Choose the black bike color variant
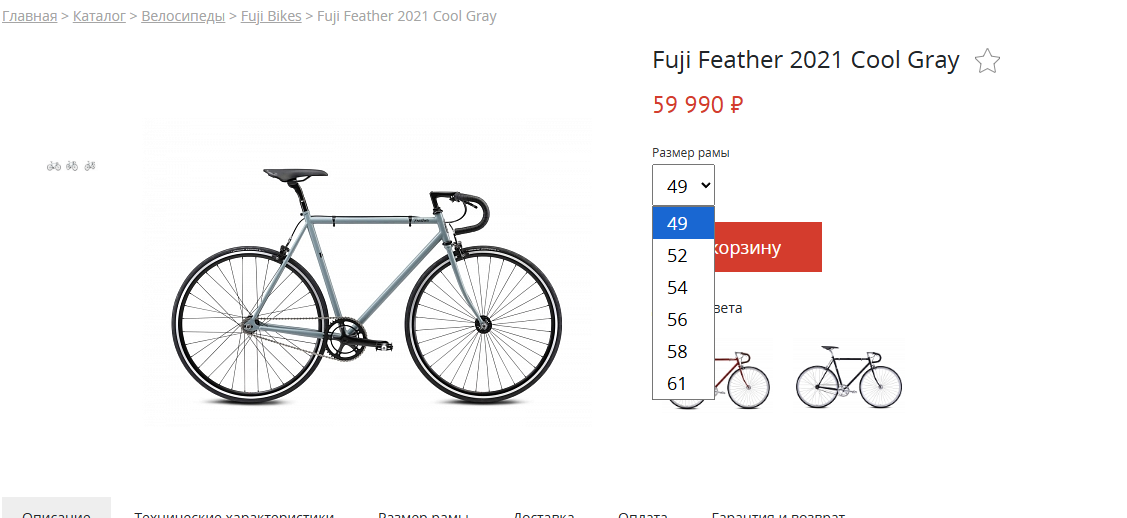Image resolution: width=1127 pixels, height=518 pixels. [x=848, y=376]
